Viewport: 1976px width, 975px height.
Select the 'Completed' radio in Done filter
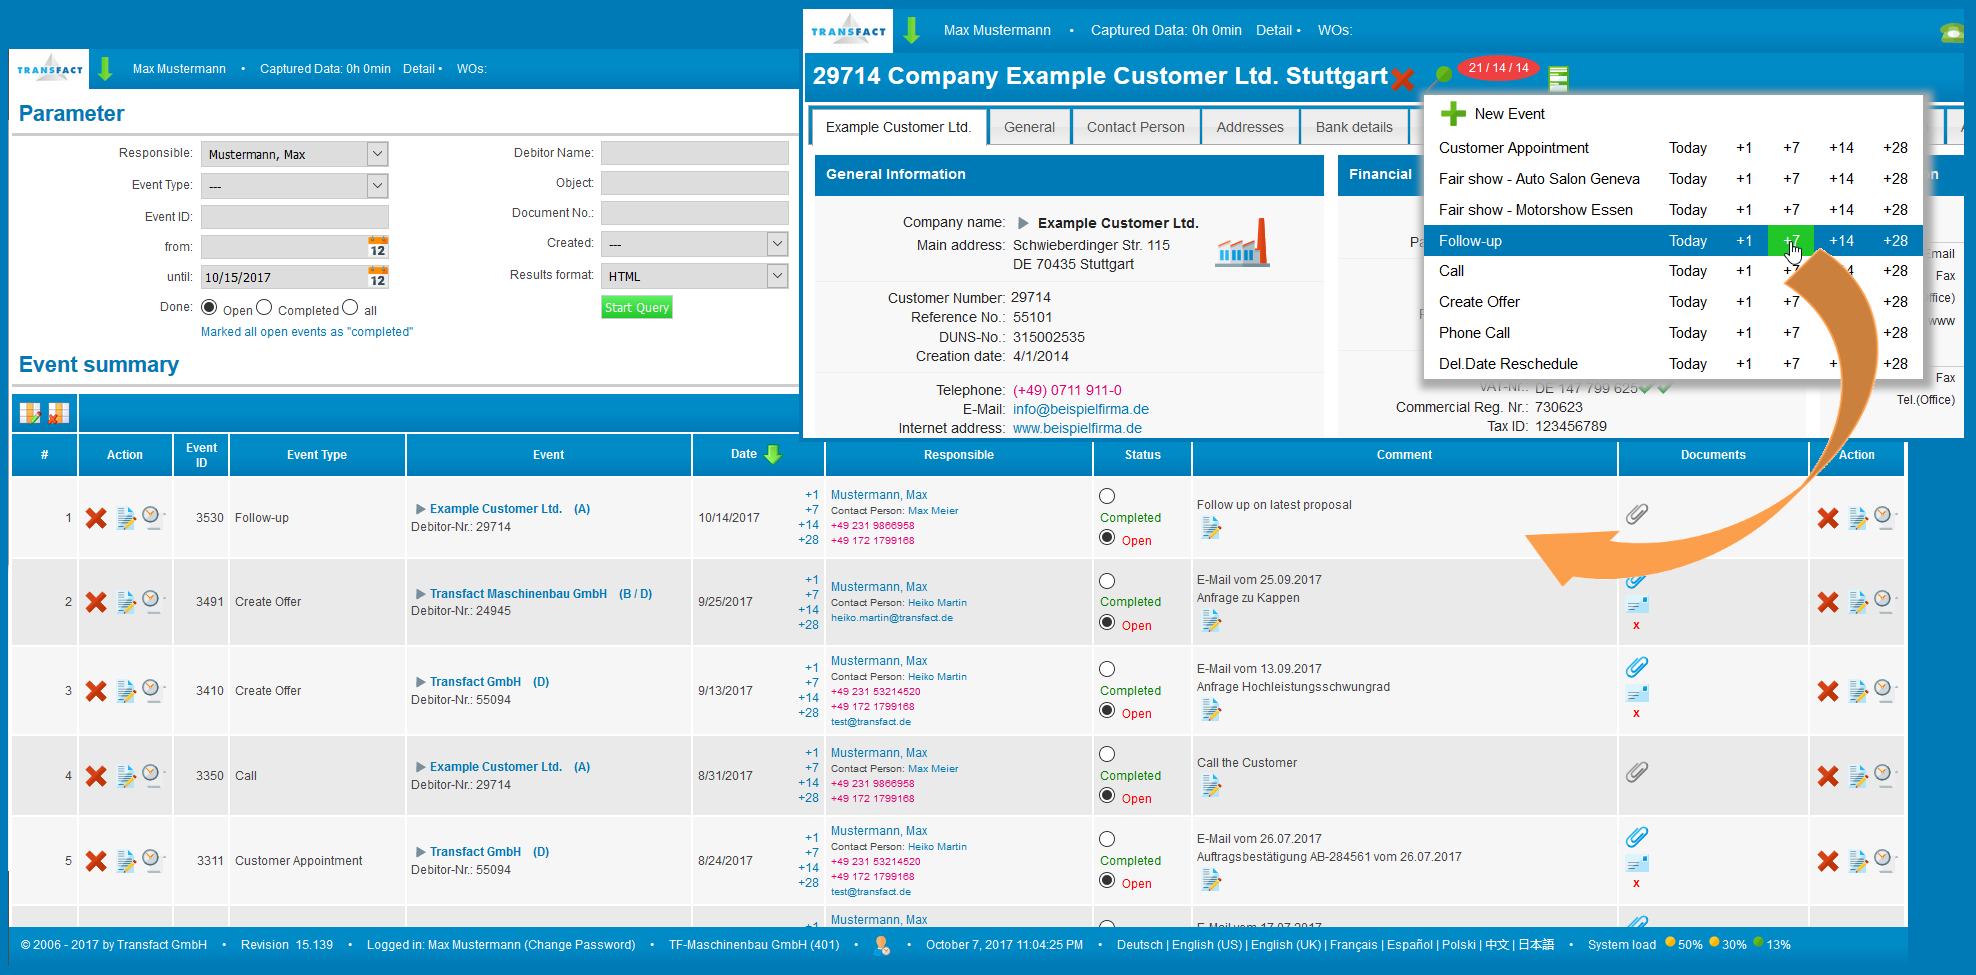[x=264, y=307]
